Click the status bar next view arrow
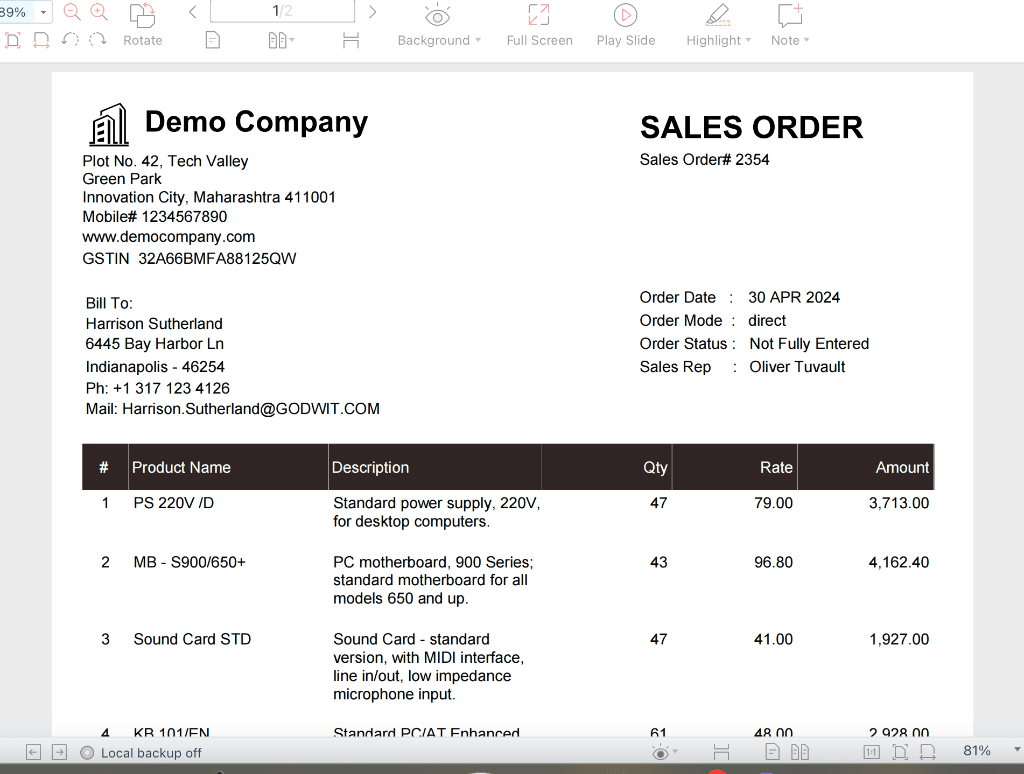Screen dimensions: 1024x774 point(59,752)
